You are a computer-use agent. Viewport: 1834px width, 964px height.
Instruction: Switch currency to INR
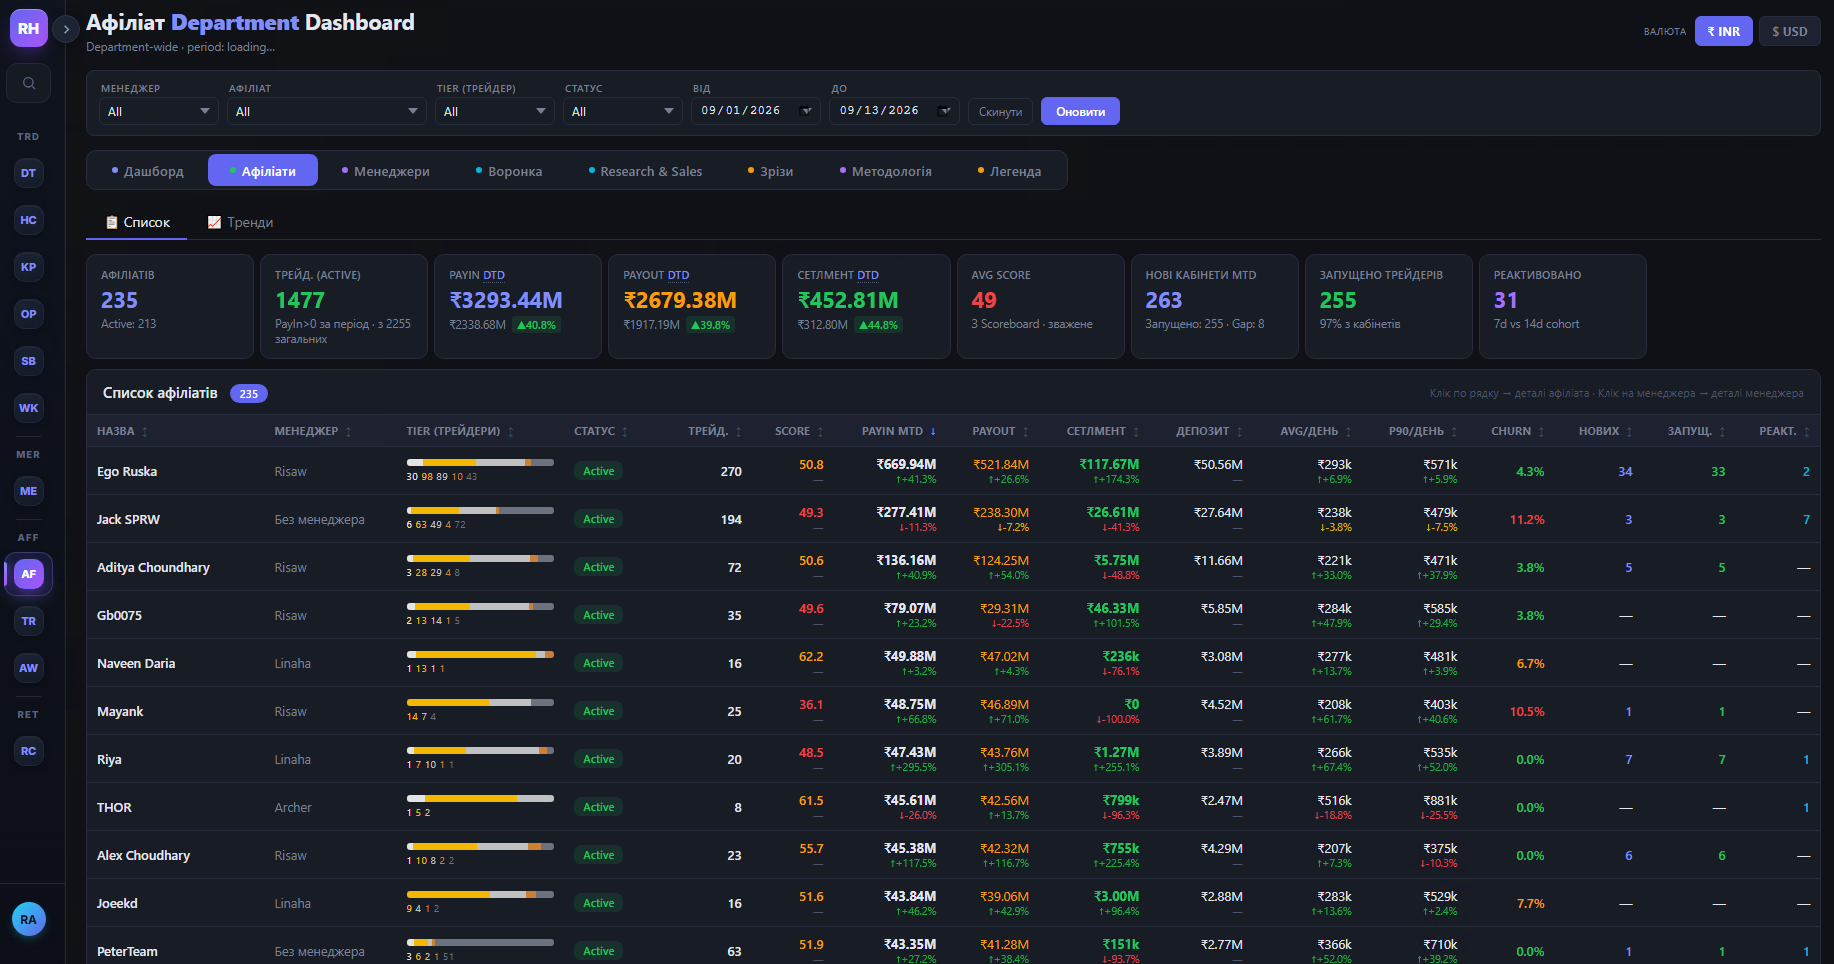click(1723, 31)
